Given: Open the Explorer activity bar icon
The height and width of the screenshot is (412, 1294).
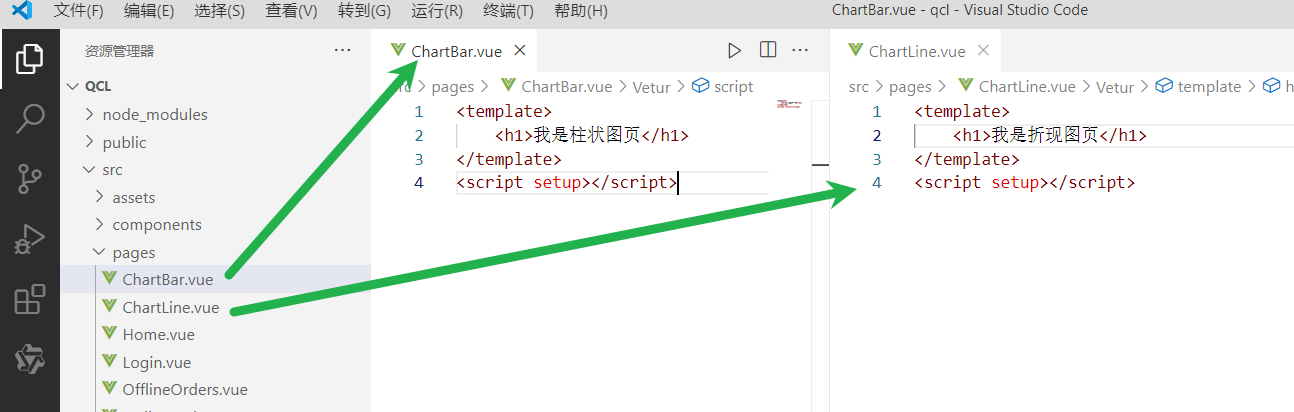Looking at the screenshot, I should [x=30, y=59].
